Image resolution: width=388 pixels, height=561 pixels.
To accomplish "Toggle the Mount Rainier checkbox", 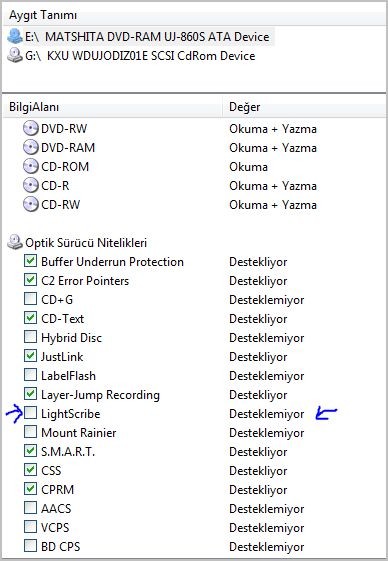I will [x=30, y=432].
